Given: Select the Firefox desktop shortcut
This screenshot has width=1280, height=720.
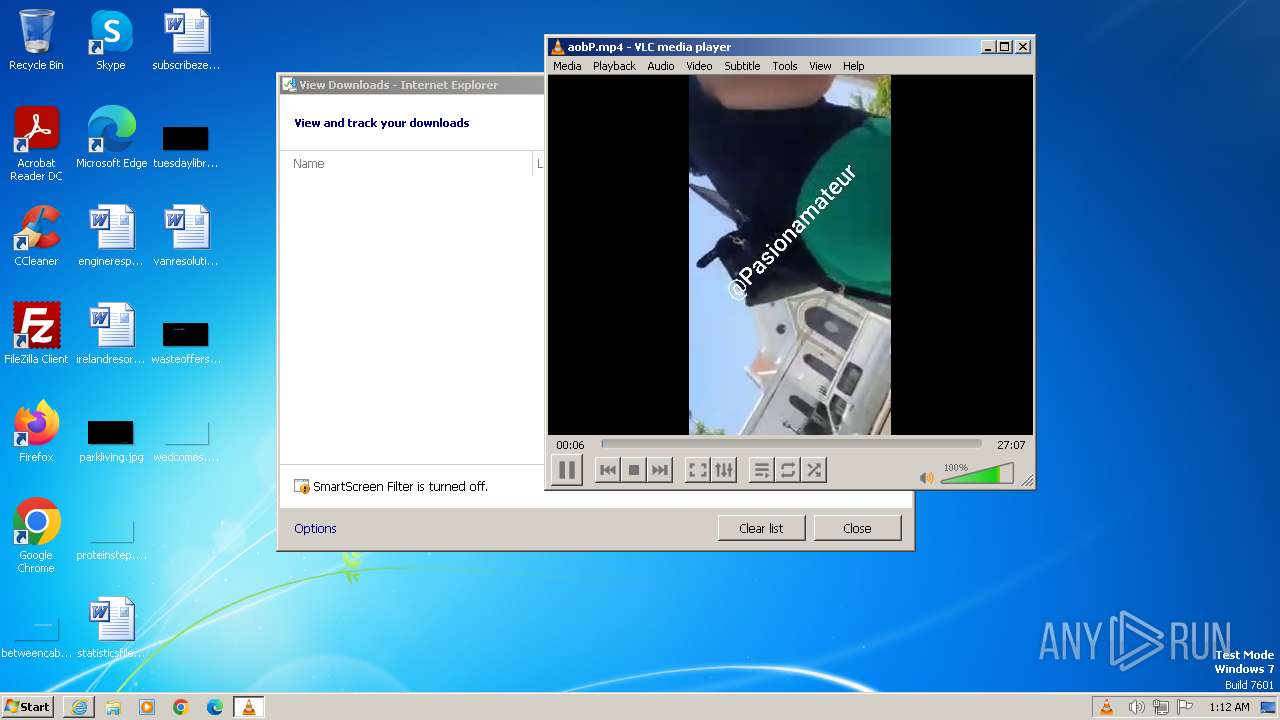Looking at the screenshot, I should point(36,433).
